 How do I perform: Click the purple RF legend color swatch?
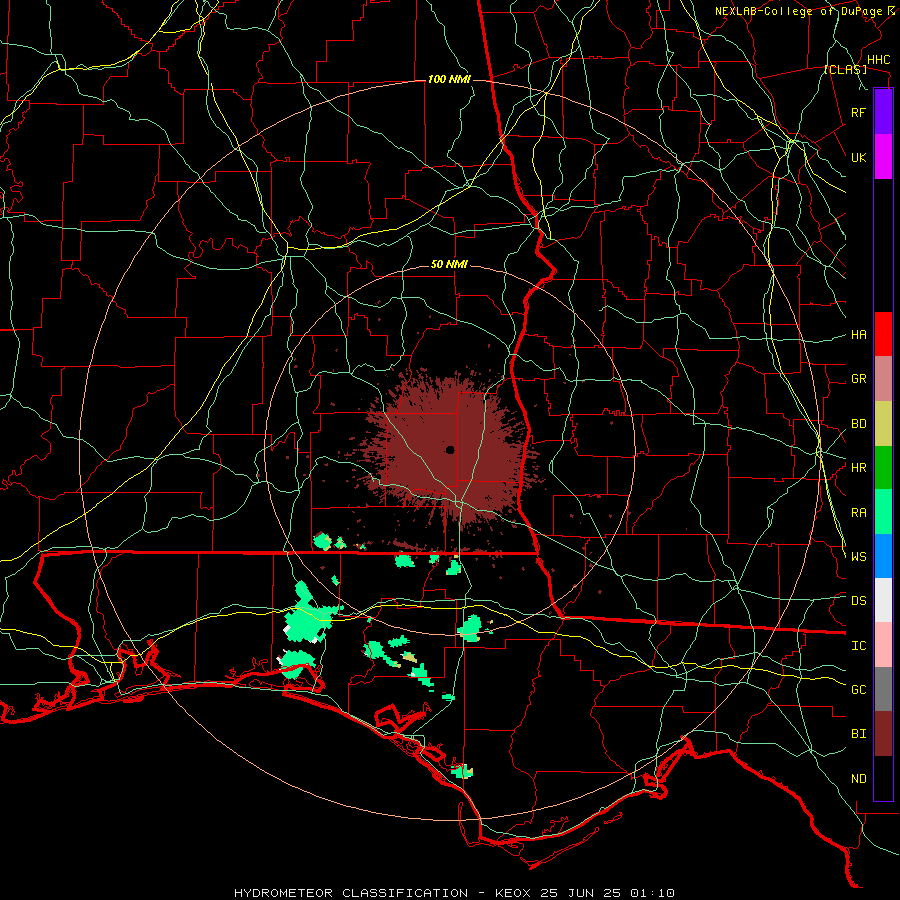pos(883,112)
